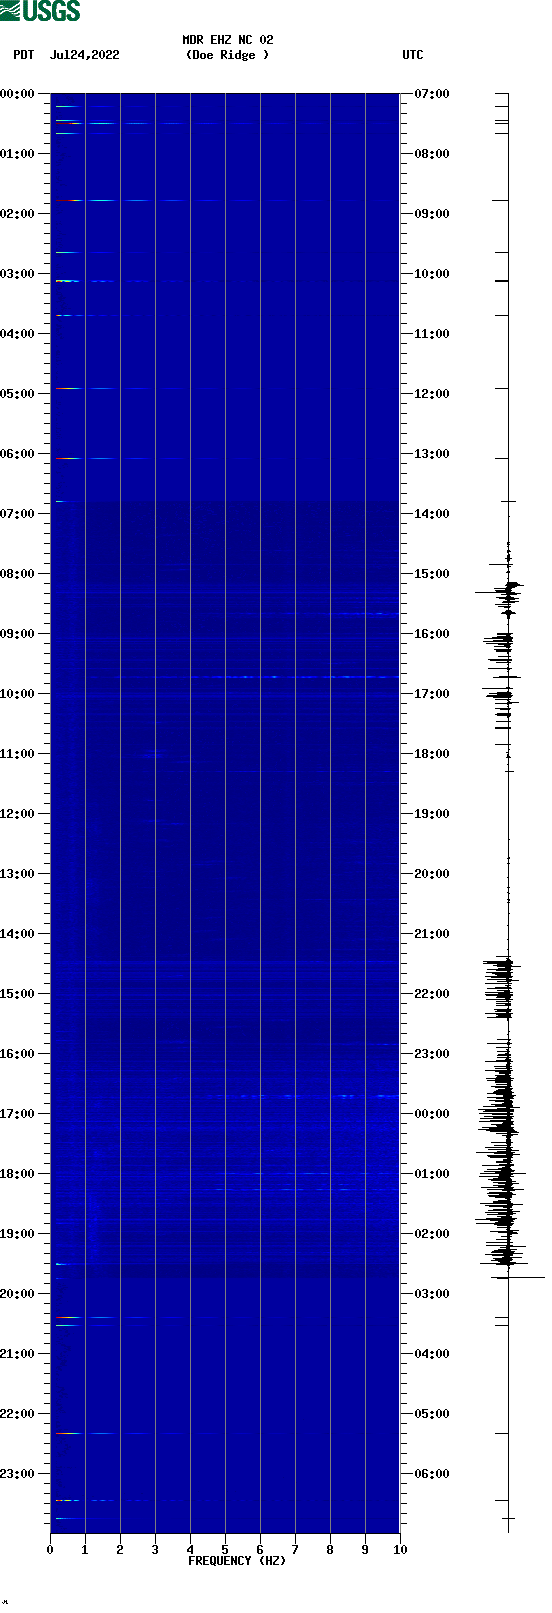Click frequency axis tick label 5
The height and width of the screenshot is (1613, 552).
[x=225, y=1550]
